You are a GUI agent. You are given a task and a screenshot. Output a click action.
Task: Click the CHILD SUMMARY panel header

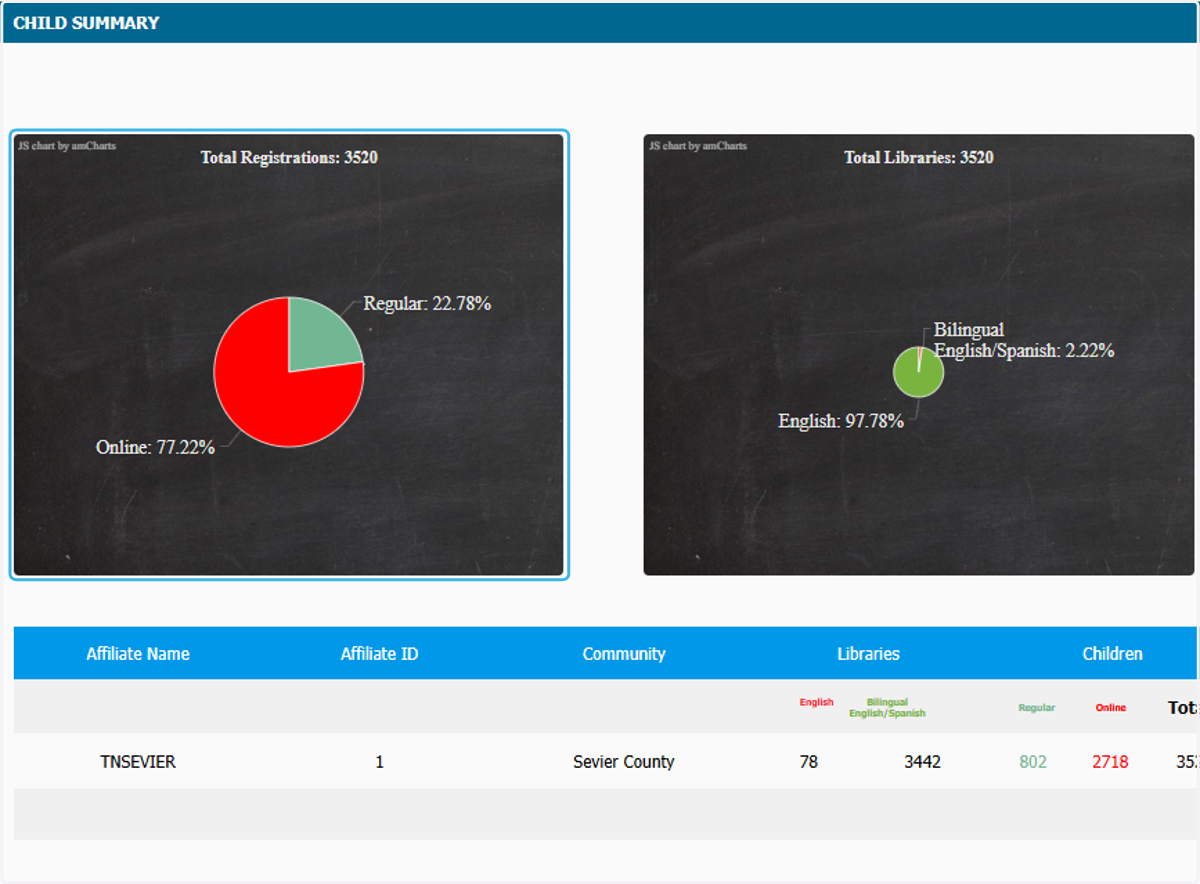(x=600, y=23)
